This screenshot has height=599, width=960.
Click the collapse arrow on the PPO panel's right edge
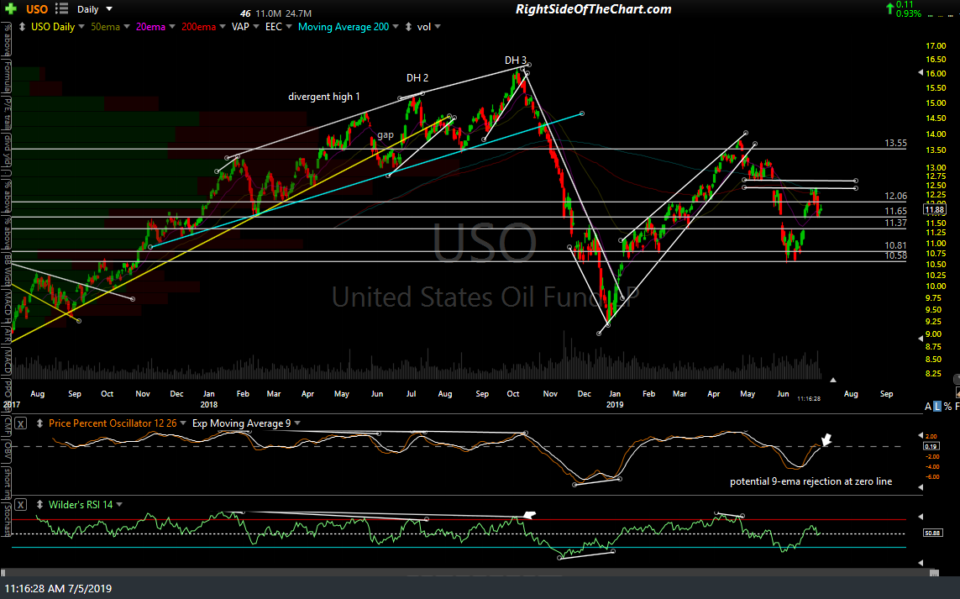point(920,435)
